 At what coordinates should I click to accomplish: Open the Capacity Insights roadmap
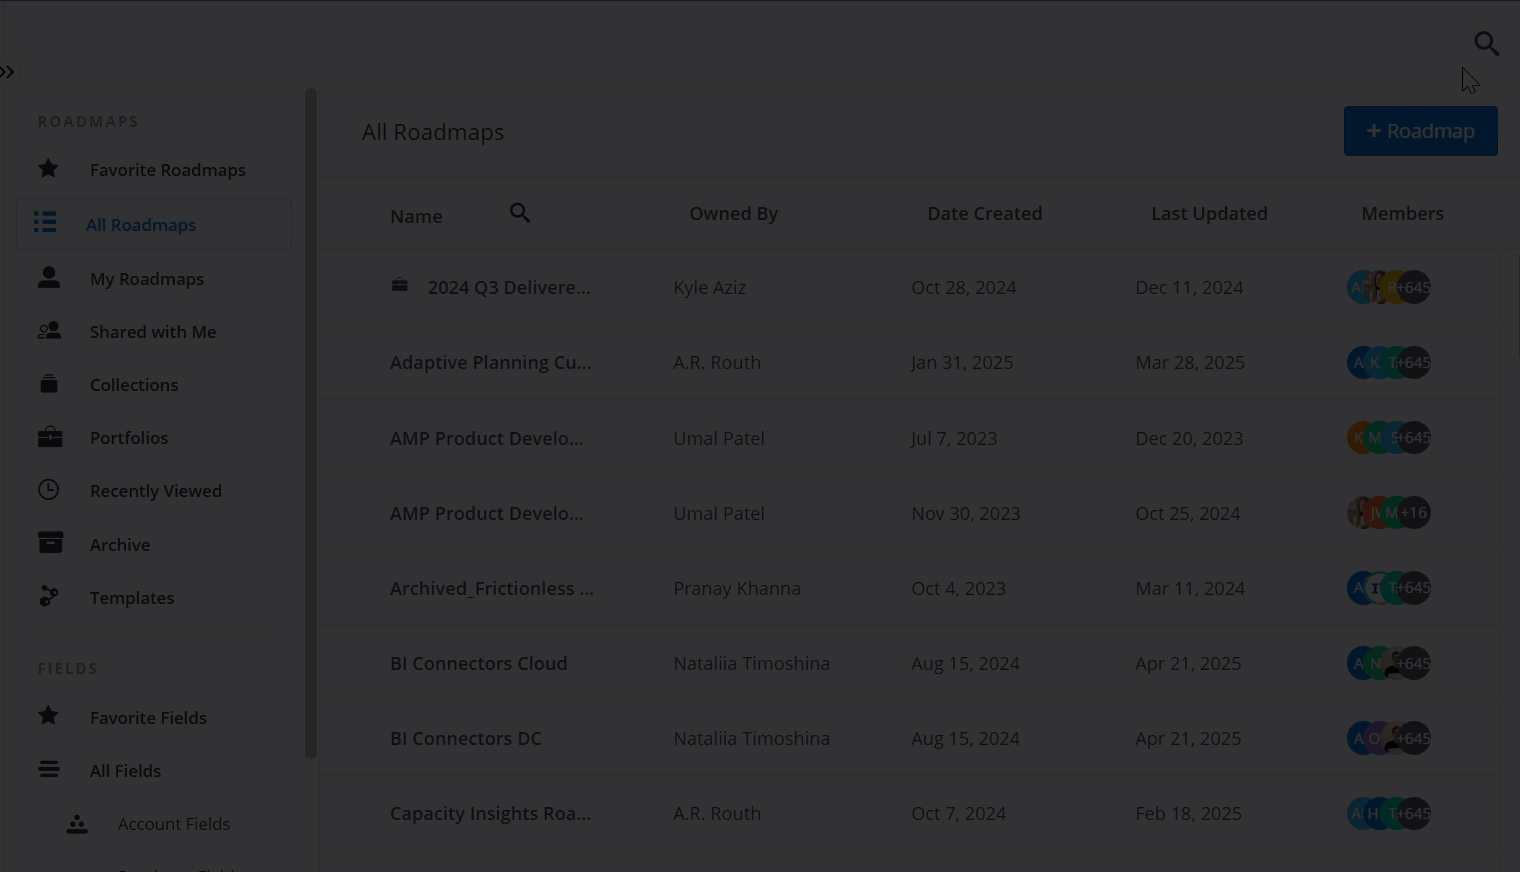point(490,813)
